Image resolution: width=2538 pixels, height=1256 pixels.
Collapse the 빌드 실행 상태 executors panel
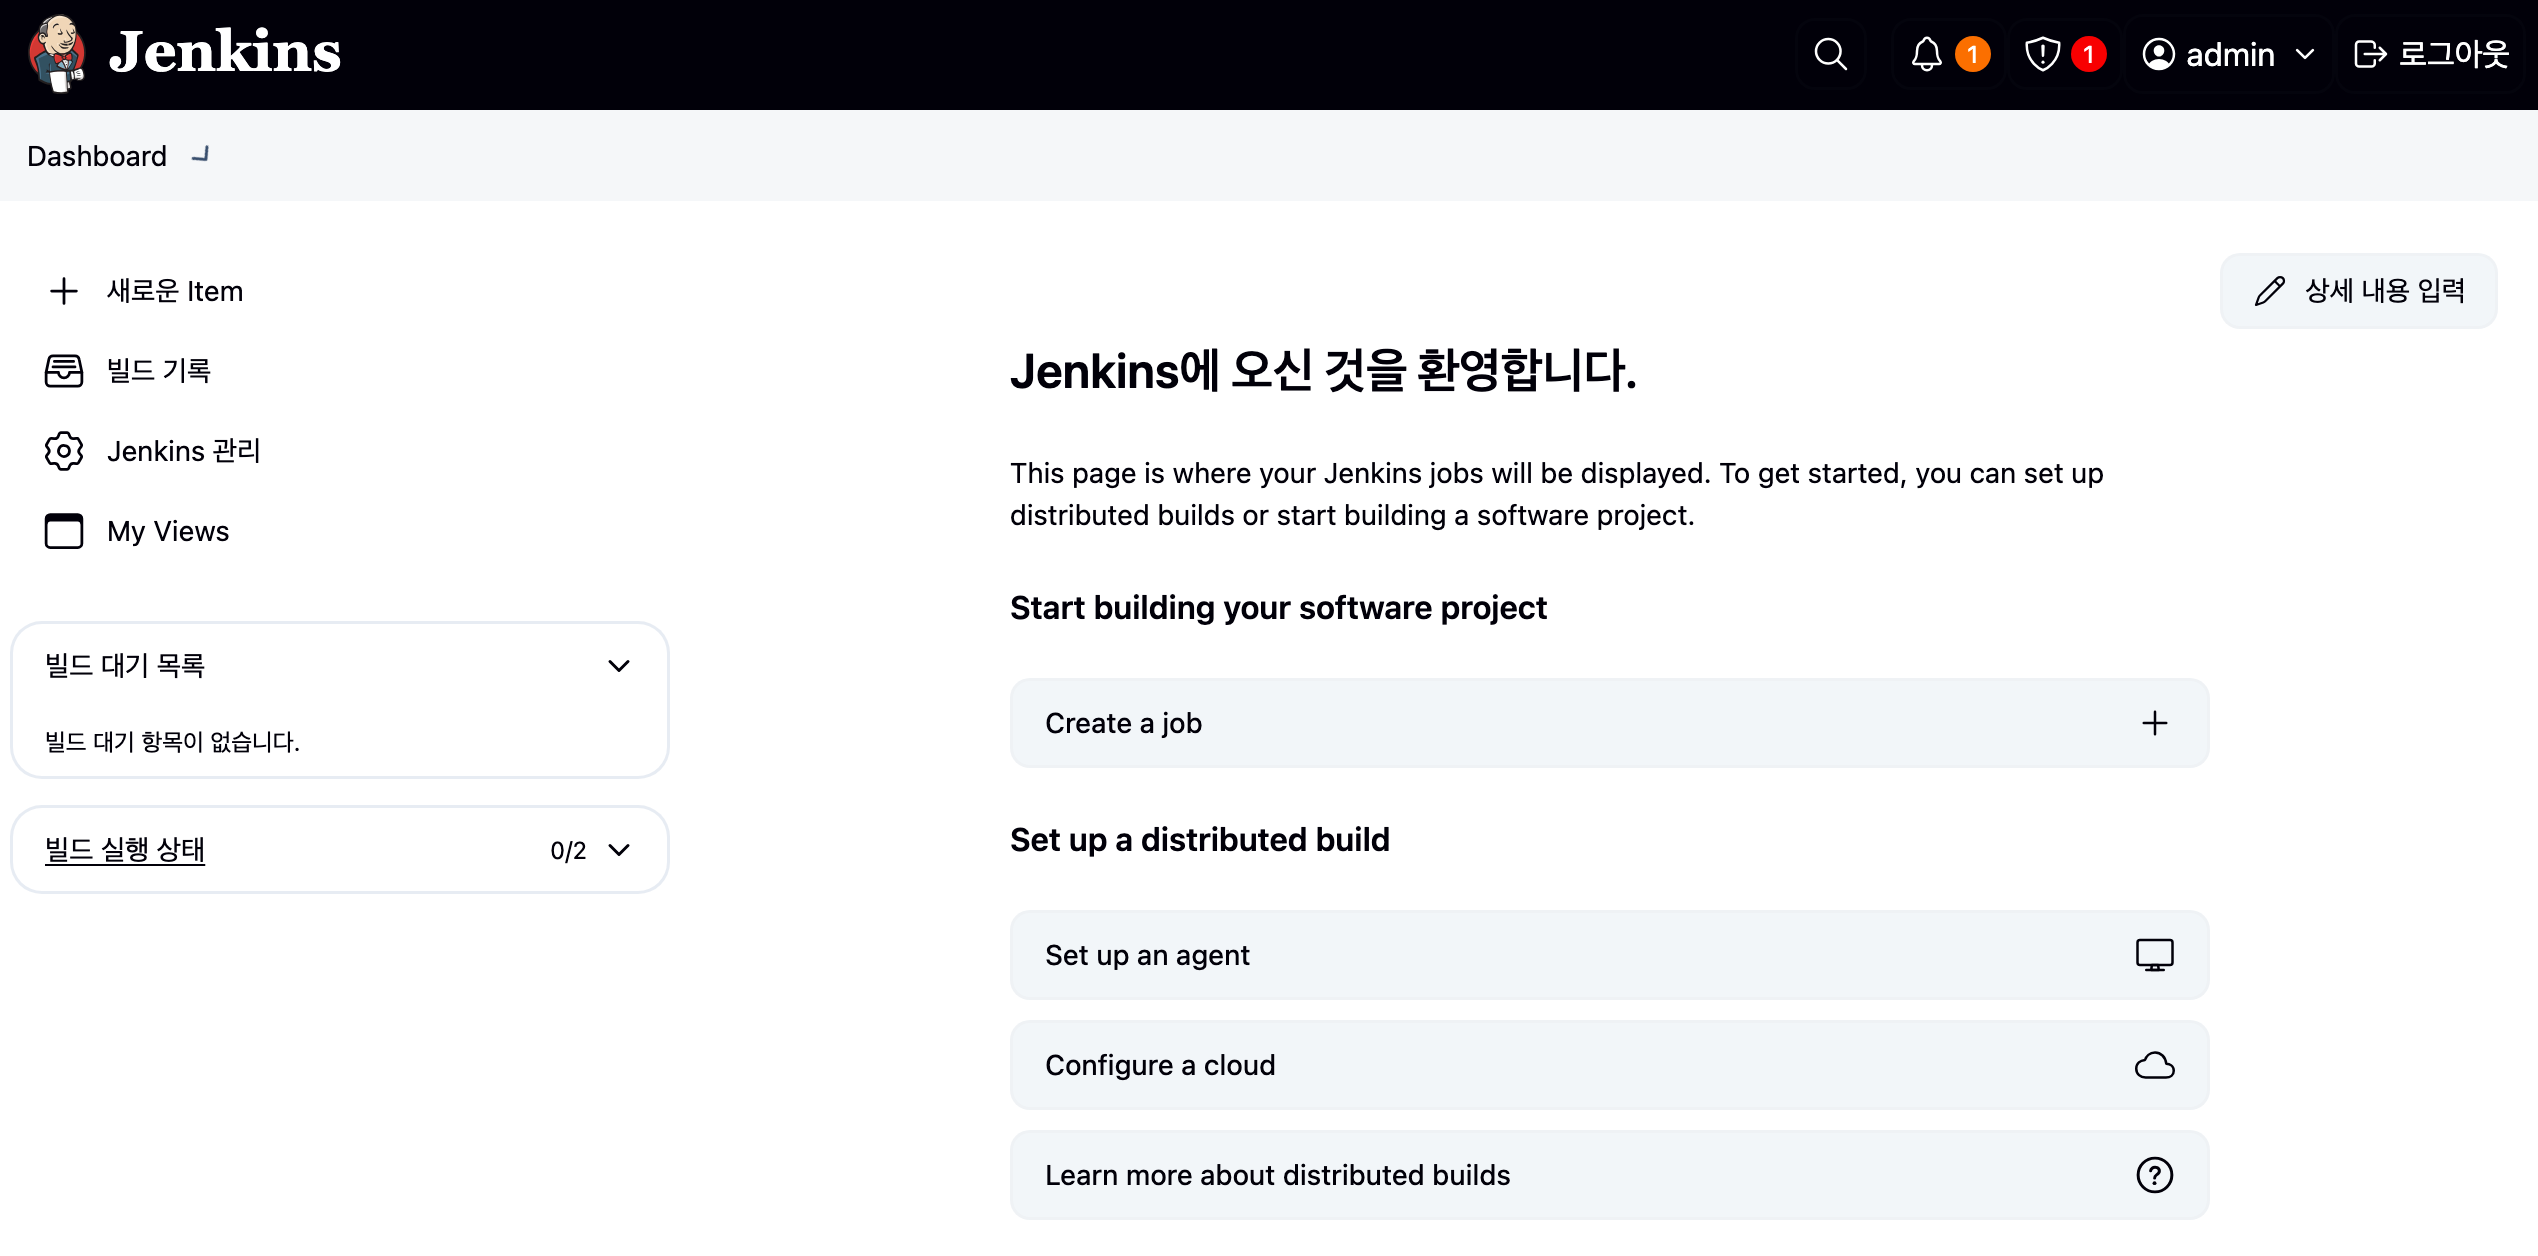pos(619,850)
